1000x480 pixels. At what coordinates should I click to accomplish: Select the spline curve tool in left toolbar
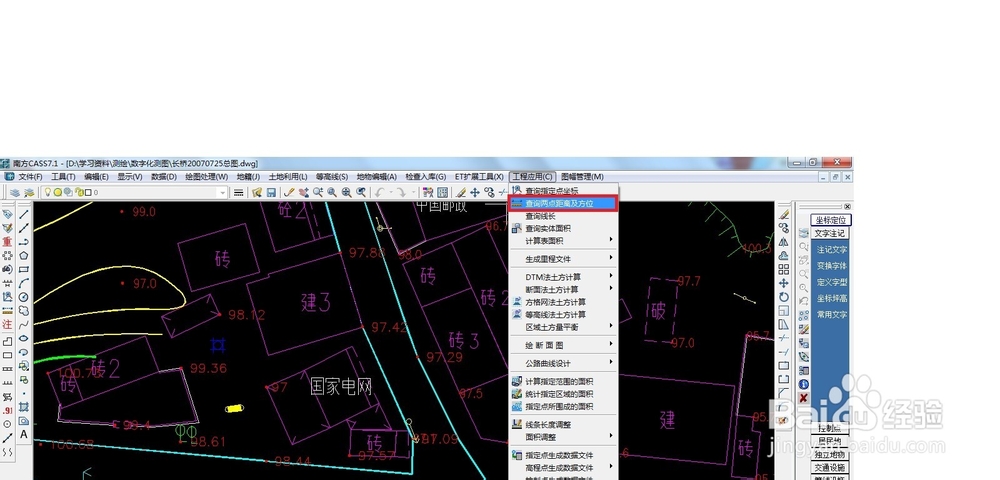pyautogui.click(x=24, y=324)
